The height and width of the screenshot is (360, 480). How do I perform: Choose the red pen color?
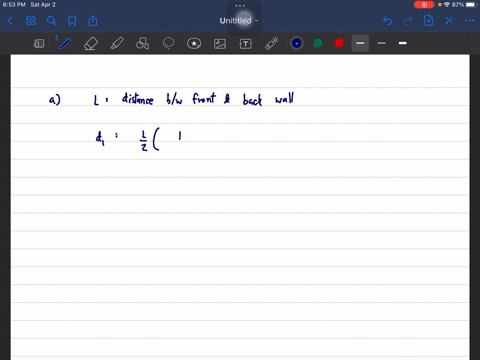339,43
